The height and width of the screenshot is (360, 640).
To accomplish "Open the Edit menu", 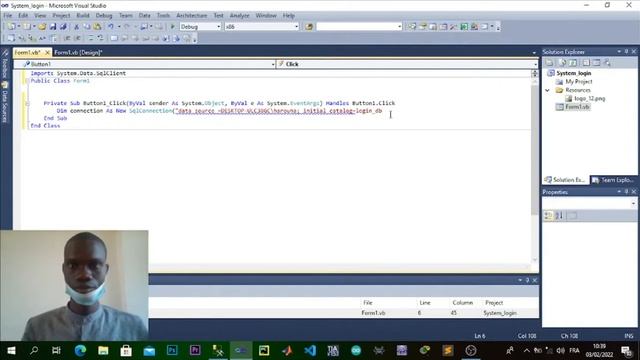I will pyautogui.click(x=23, y=16).
